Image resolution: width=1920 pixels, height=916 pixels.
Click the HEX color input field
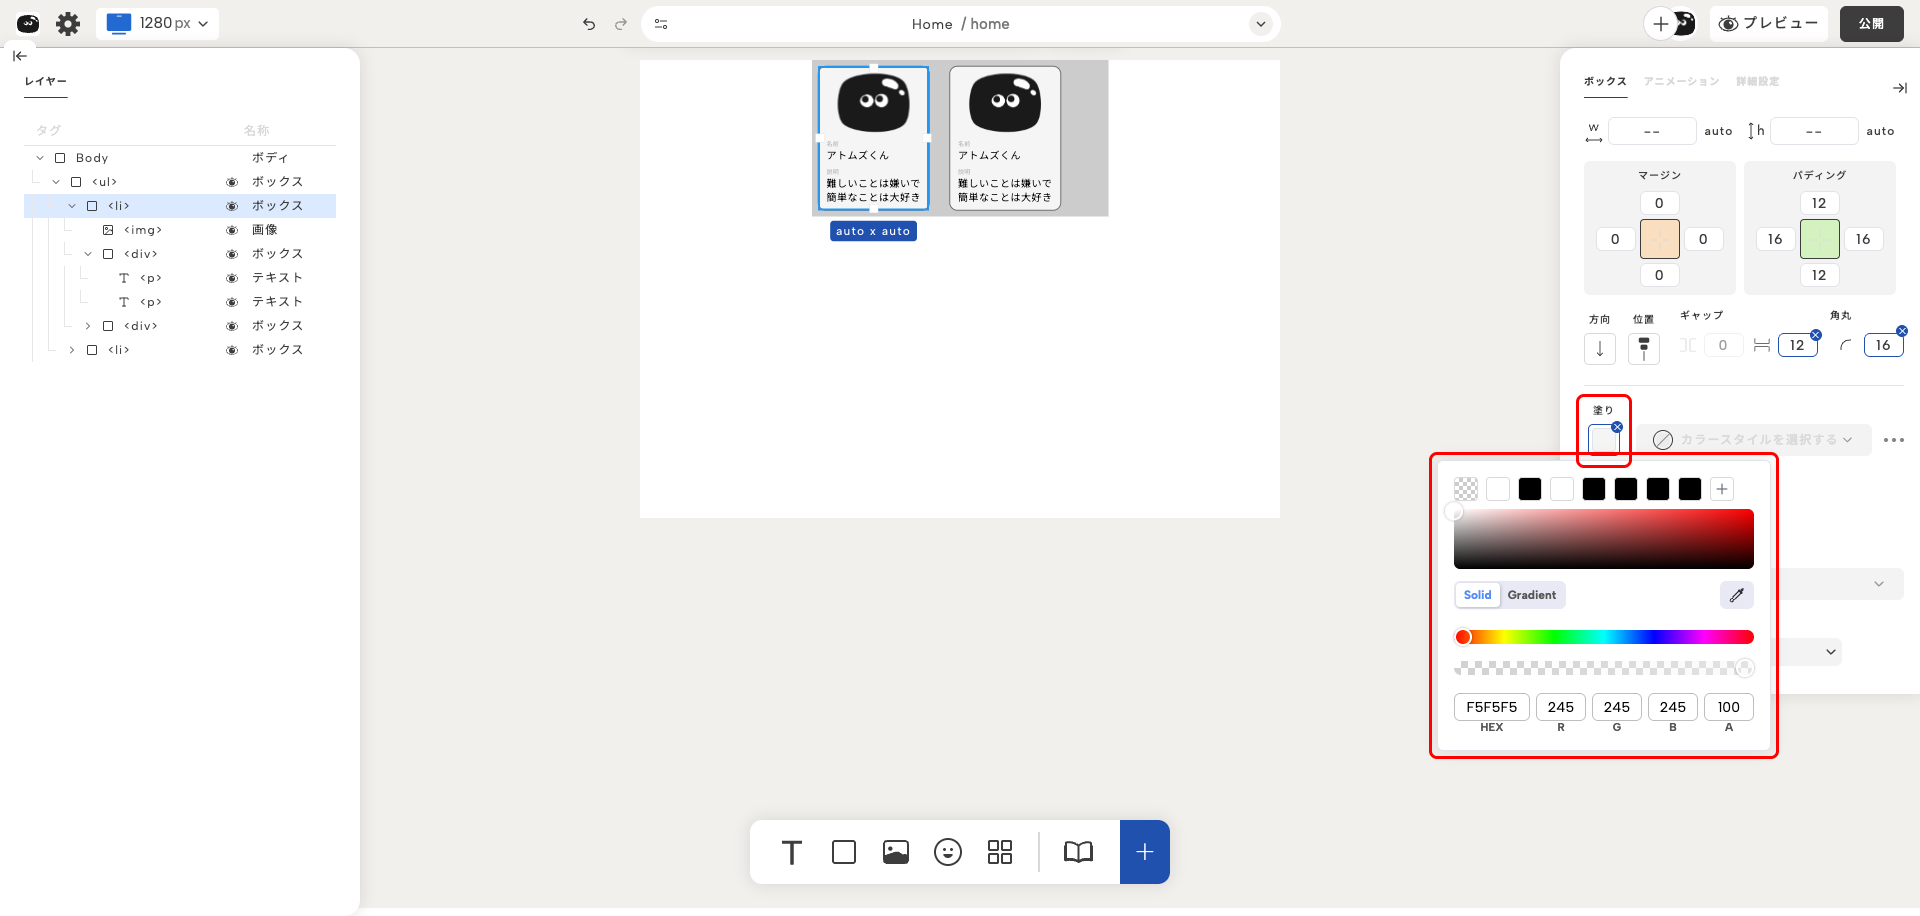coord(1491,707)
